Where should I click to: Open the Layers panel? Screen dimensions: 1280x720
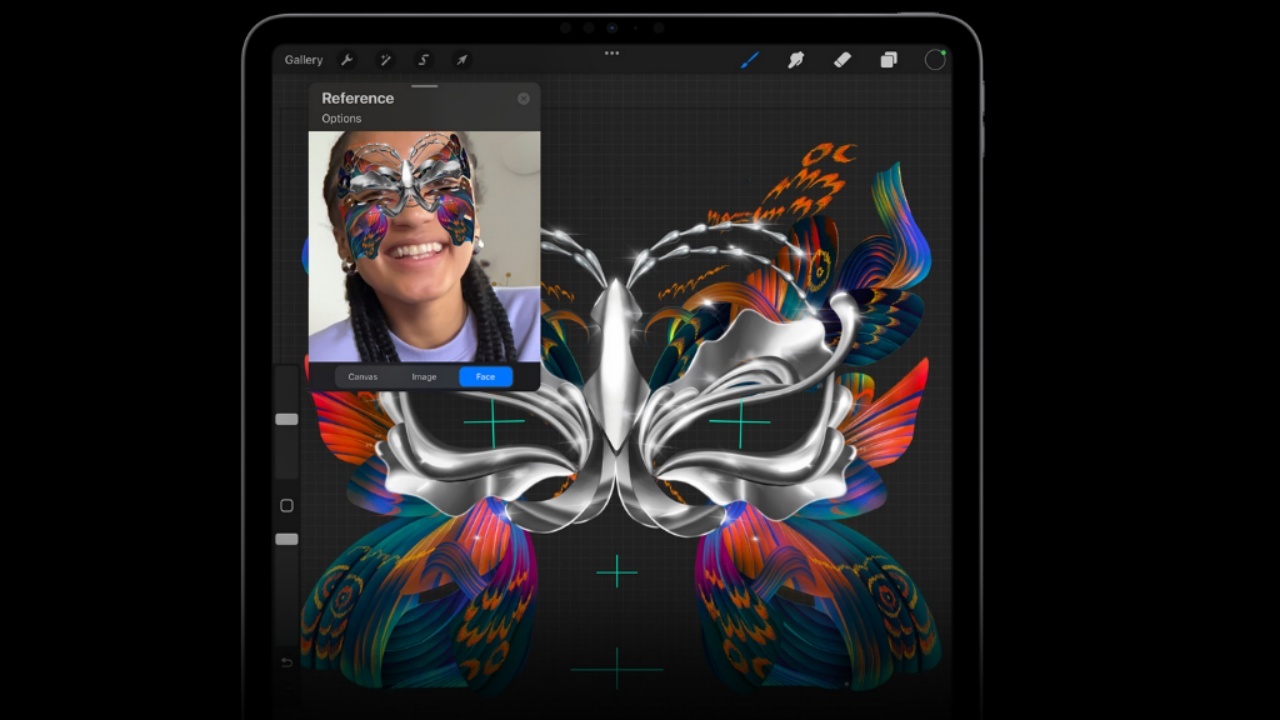[888, 60]
